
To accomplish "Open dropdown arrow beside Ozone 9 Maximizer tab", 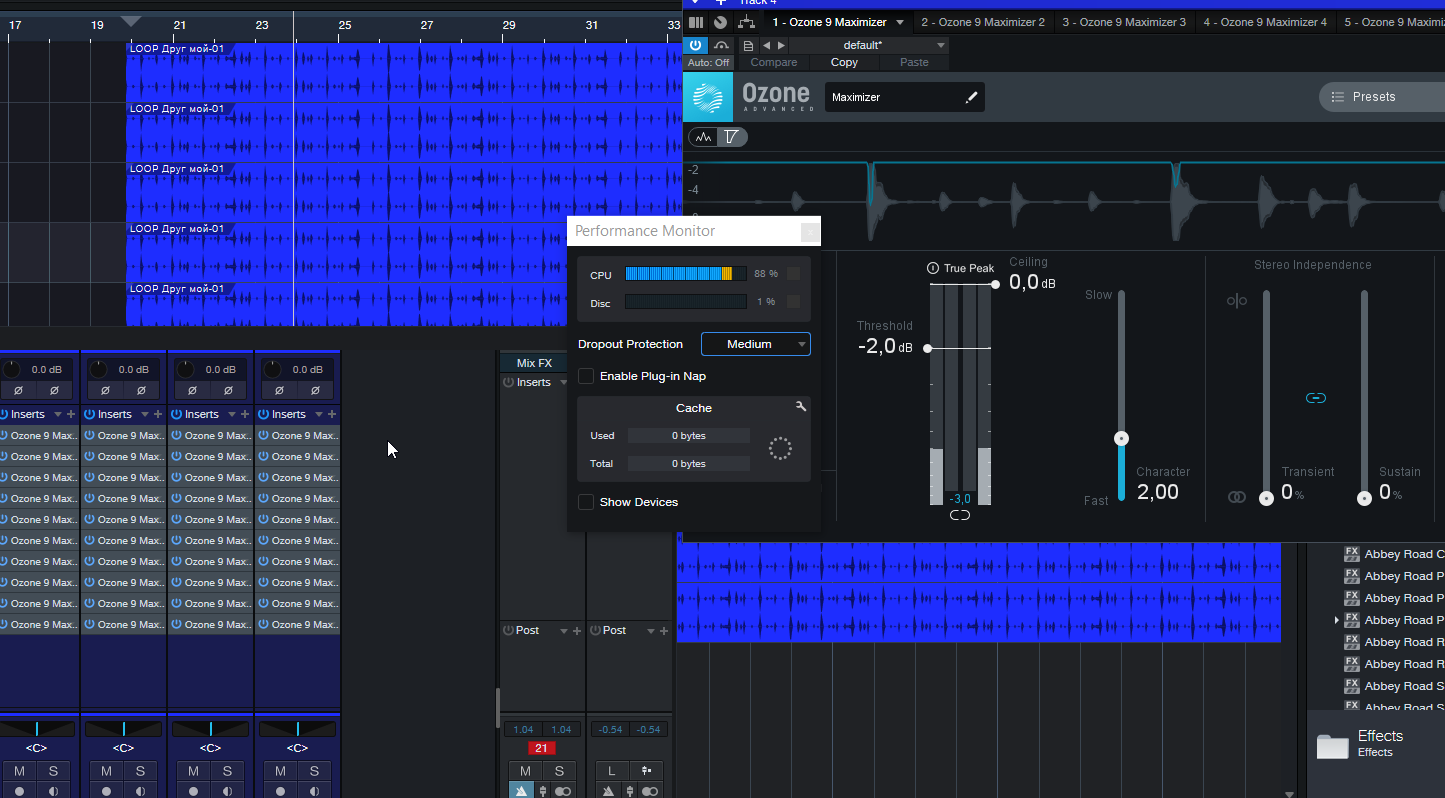I will click(x=899, y=22).
